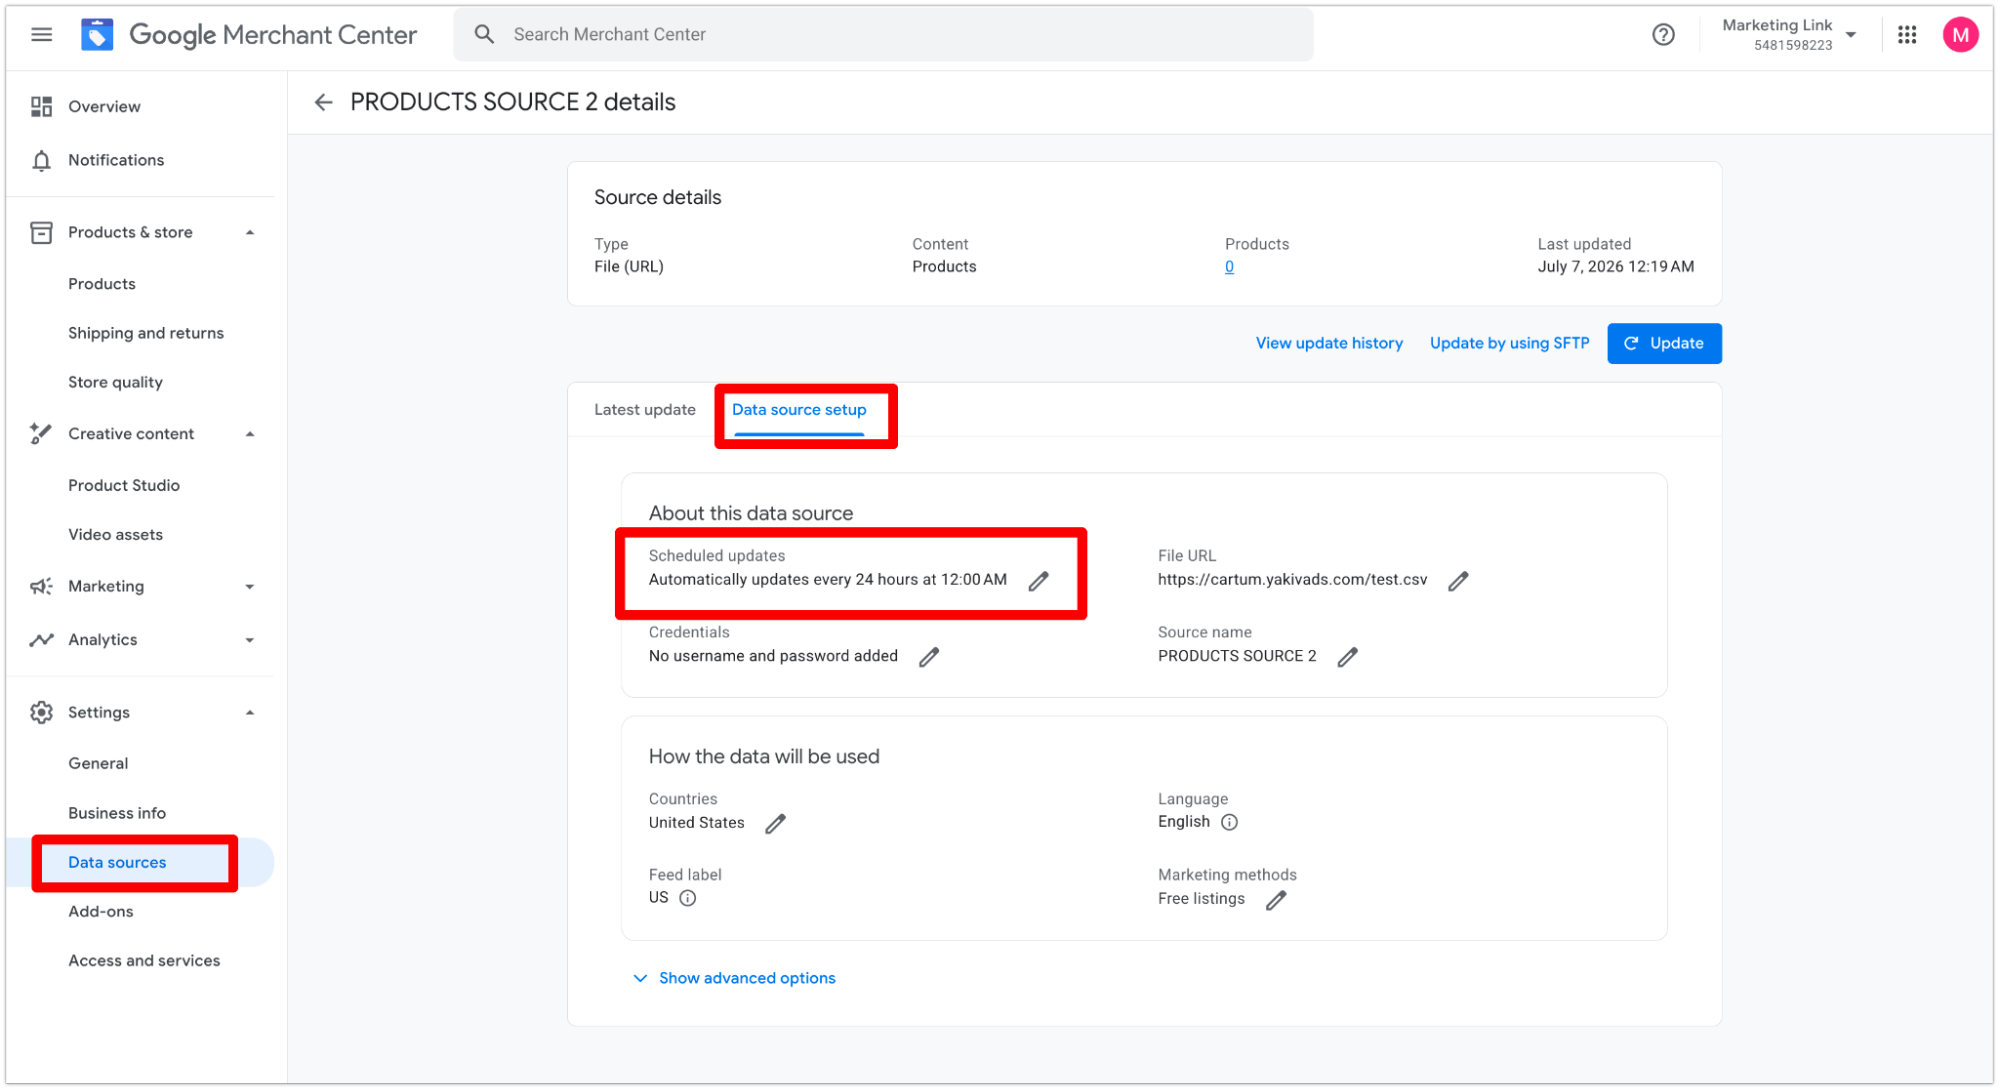Collapse the Creative content section
The height and width of the screenshot is (1090, 1999).
pyautogui.click(x=250, y=434)
